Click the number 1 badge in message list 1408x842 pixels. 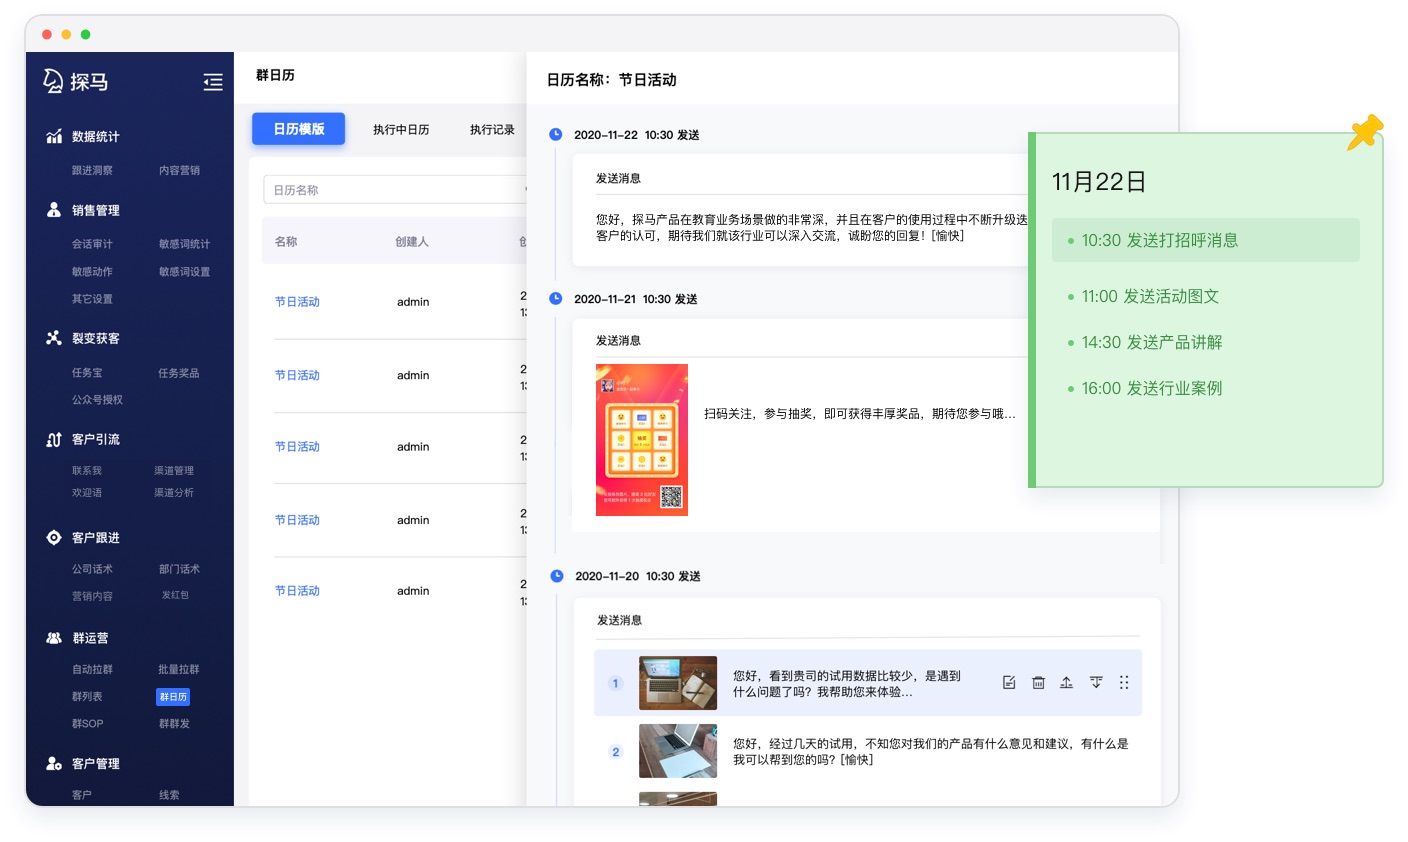coord(615,683)
